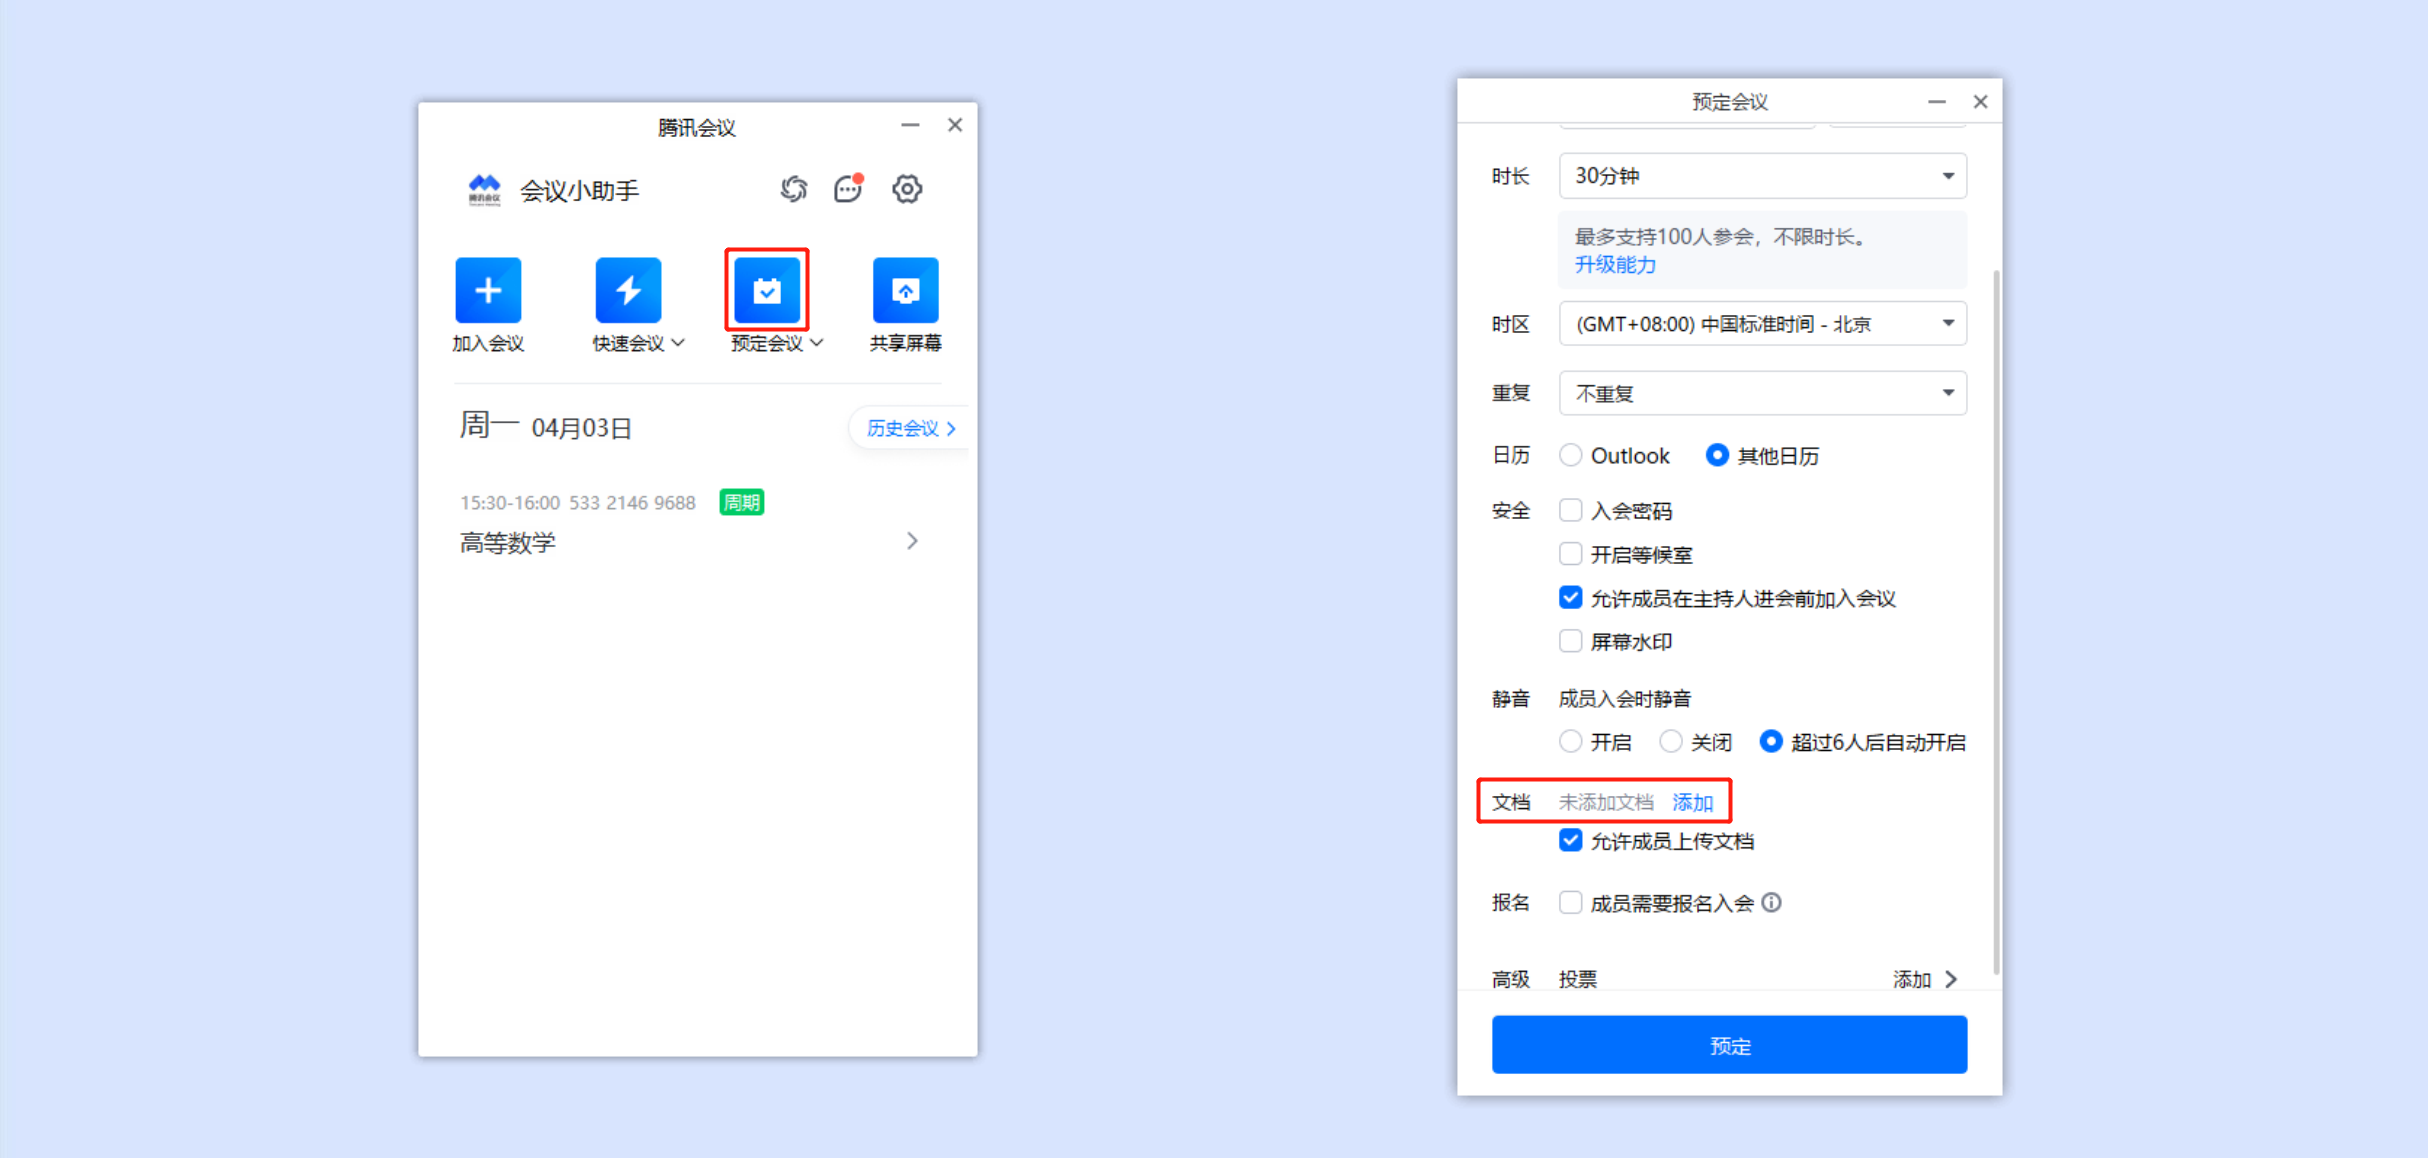Select the 其他日历 radio button

tap(1717, 456)
